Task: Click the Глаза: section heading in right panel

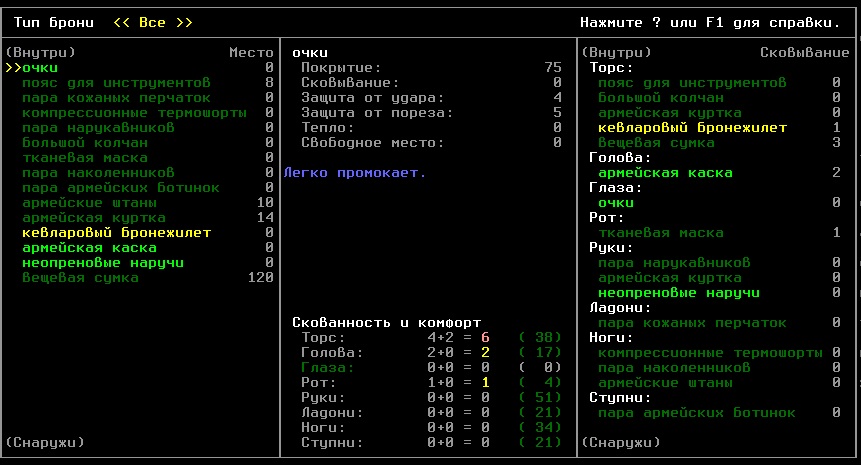Action: coord(616,188)
